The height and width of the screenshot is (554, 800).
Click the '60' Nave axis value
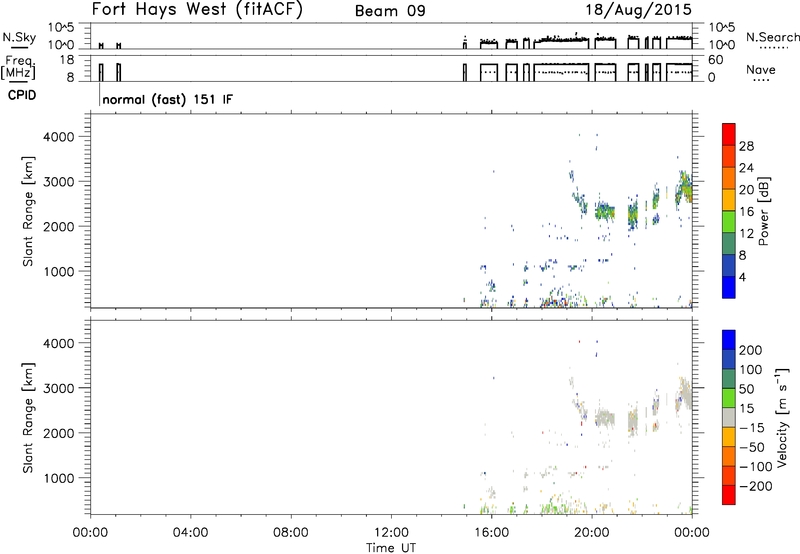coord(715,60)
